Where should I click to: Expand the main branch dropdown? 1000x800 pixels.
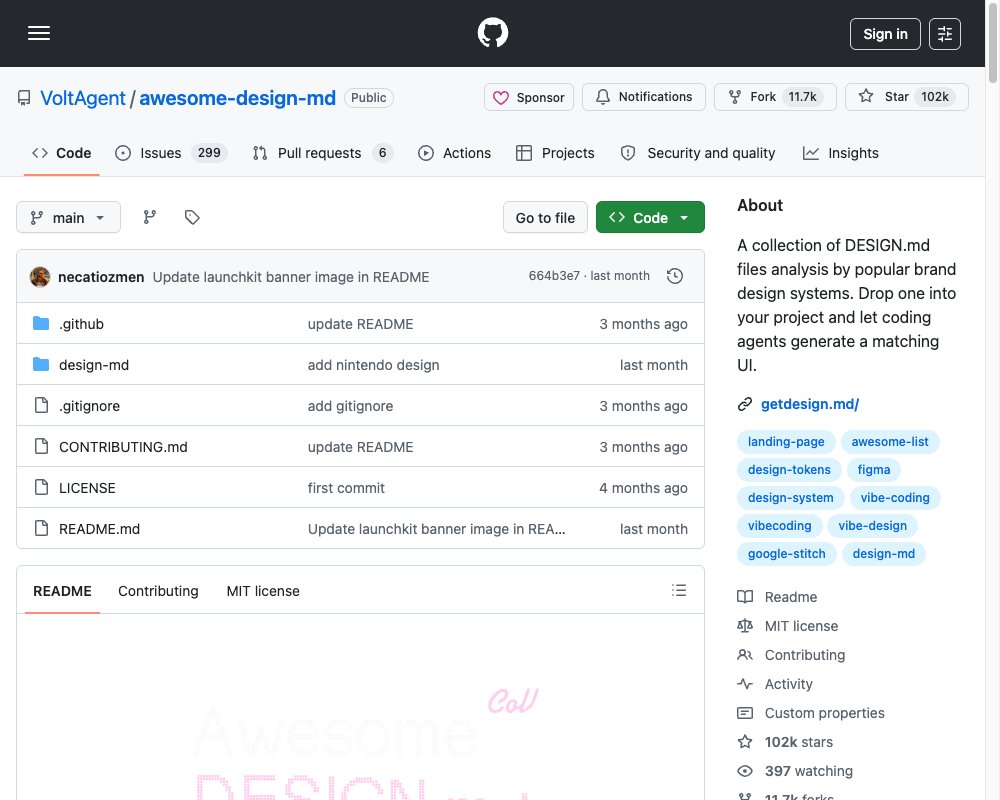pyautogui.click(x=68, y=218)
